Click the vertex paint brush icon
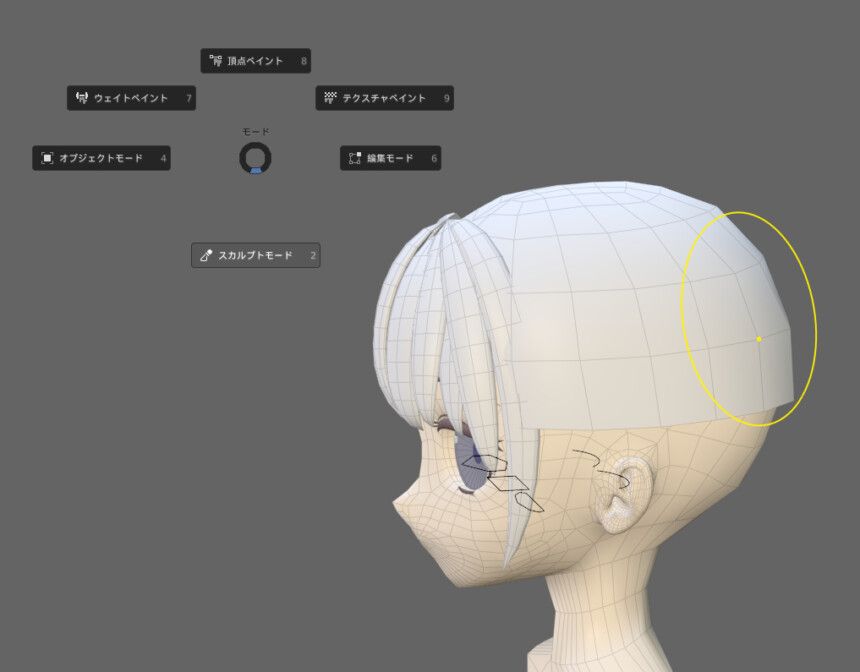 tap(216, 60)
